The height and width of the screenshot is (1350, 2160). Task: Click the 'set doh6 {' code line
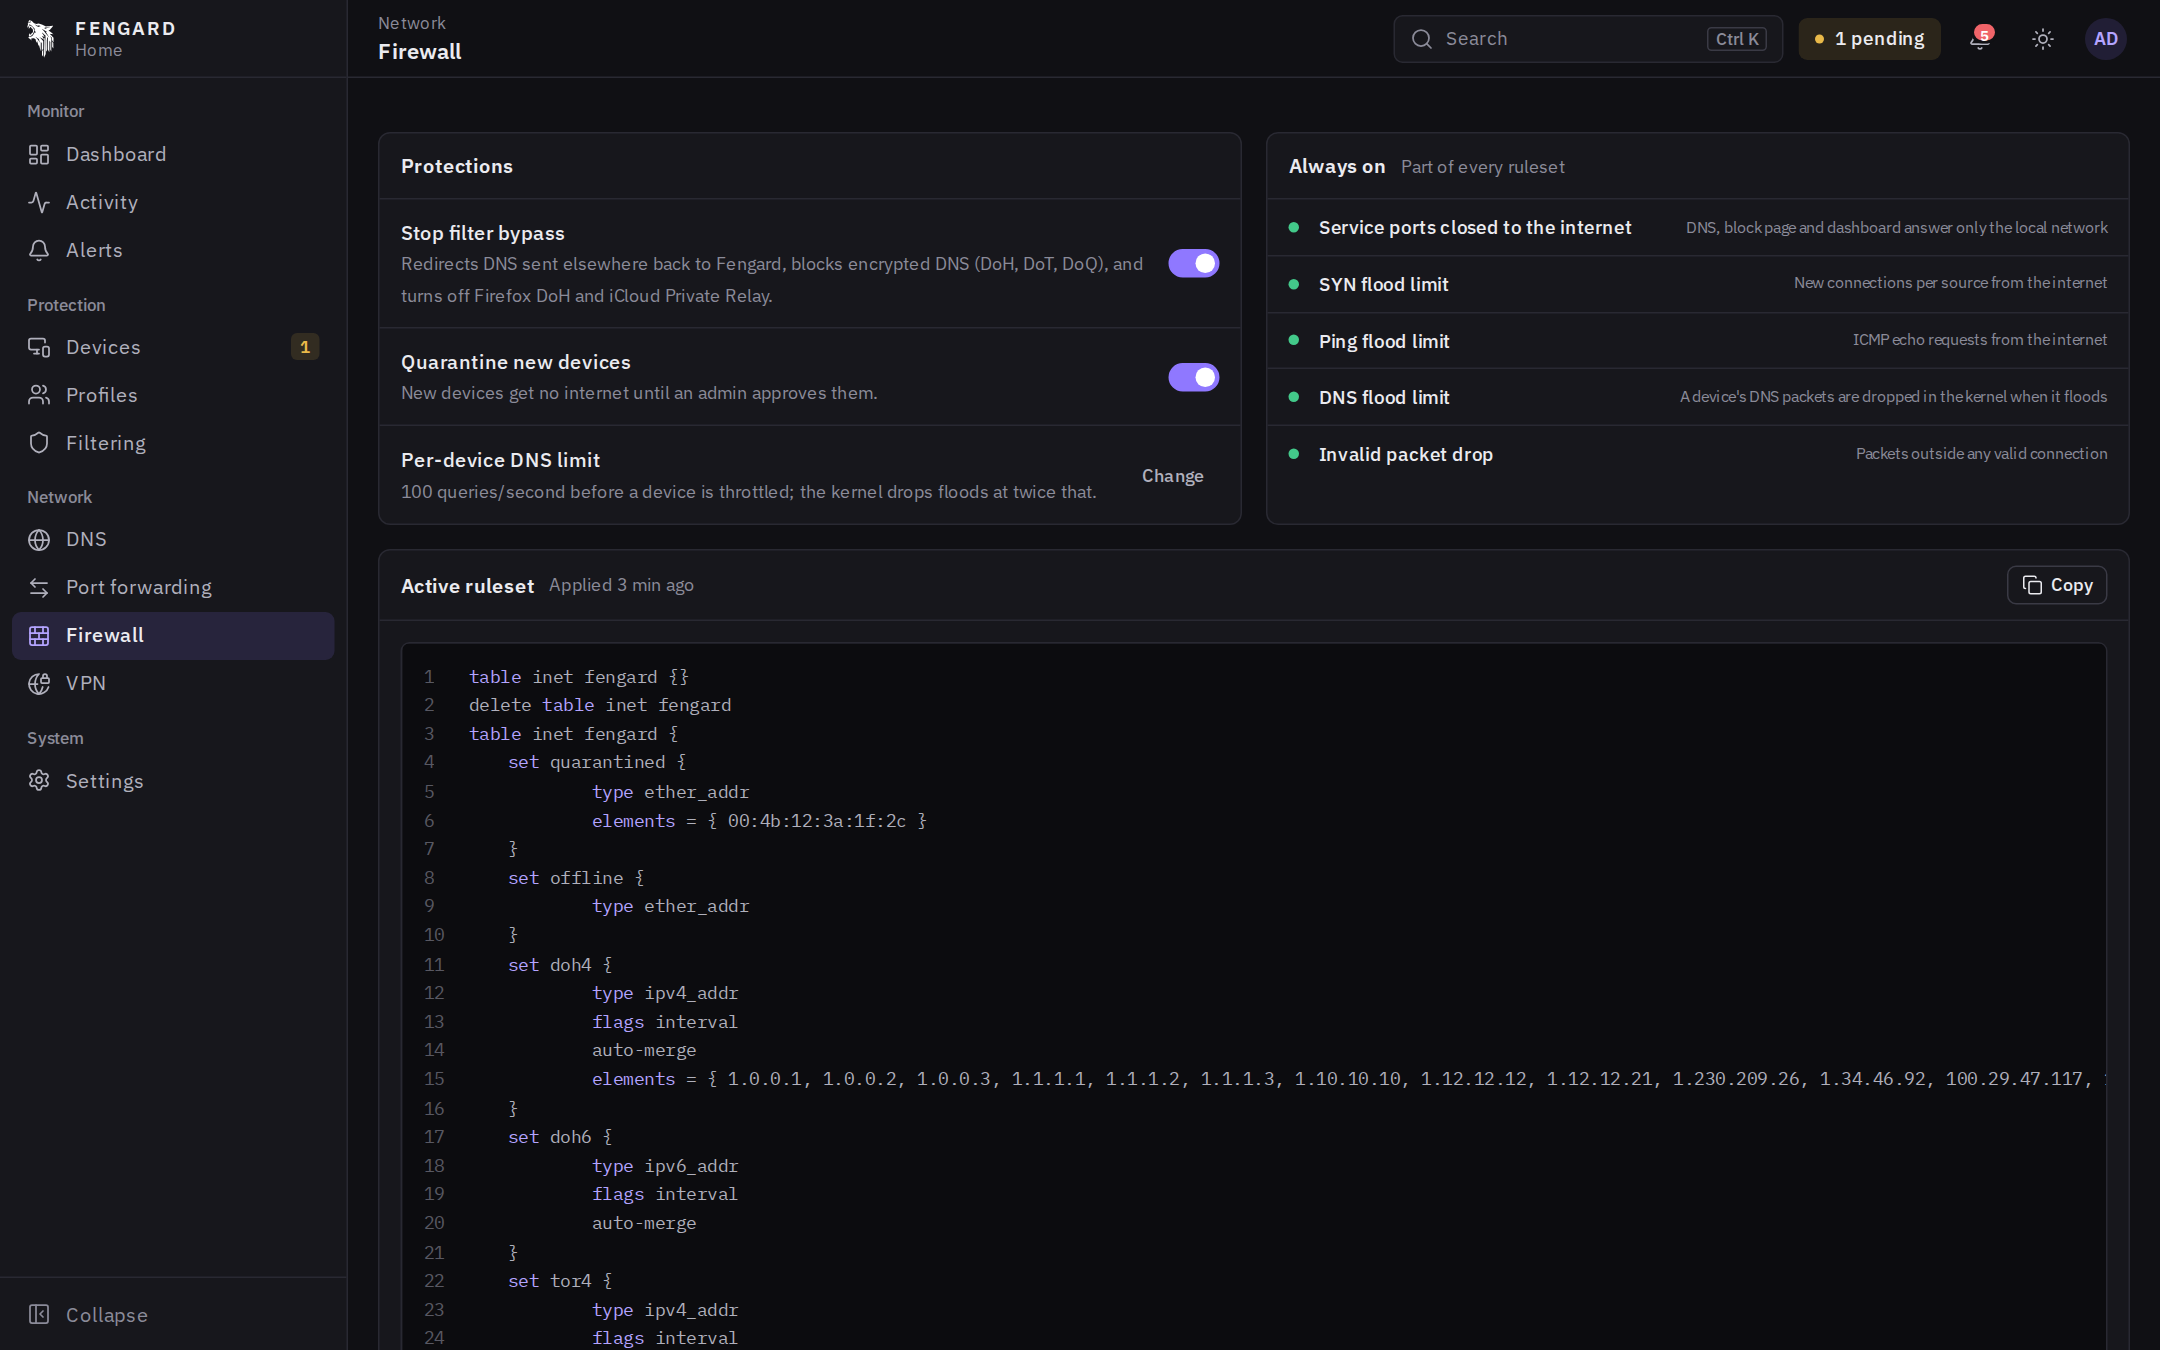coord(559,1137)
